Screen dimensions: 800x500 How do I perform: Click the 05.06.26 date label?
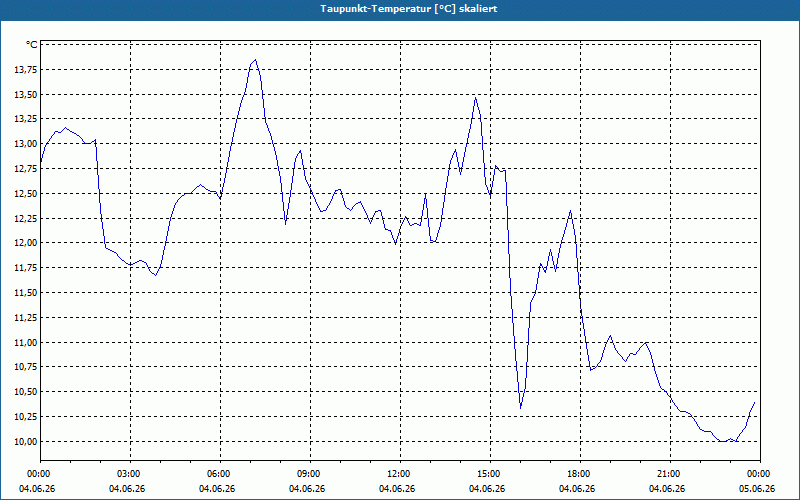758,489
